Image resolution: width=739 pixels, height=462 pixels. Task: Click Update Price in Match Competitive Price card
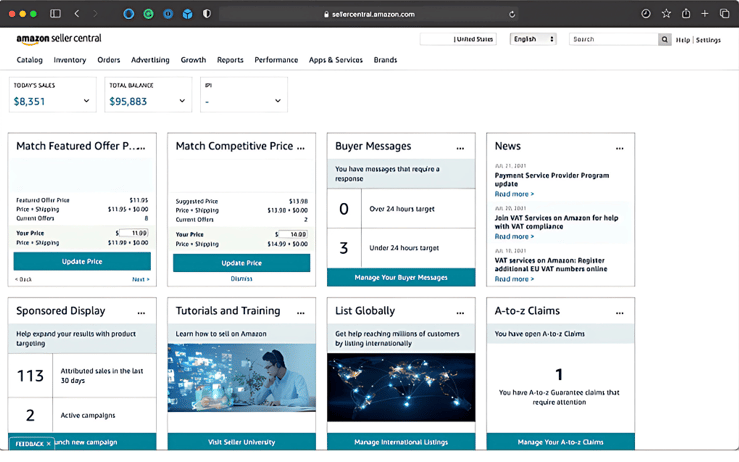pyautogui.click(x=241, y=263)
